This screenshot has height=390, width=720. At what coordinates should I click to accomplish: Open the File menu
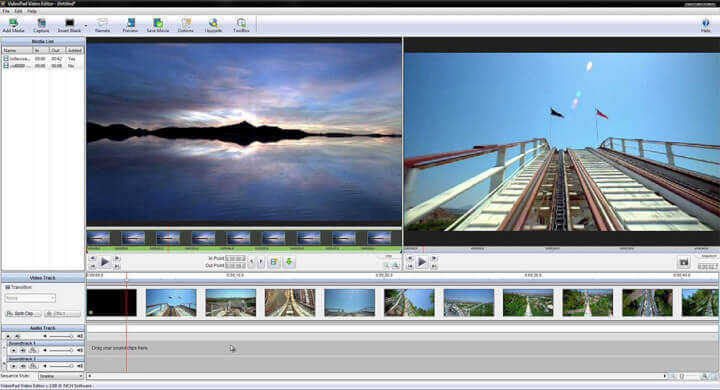(x=6, y=11)
